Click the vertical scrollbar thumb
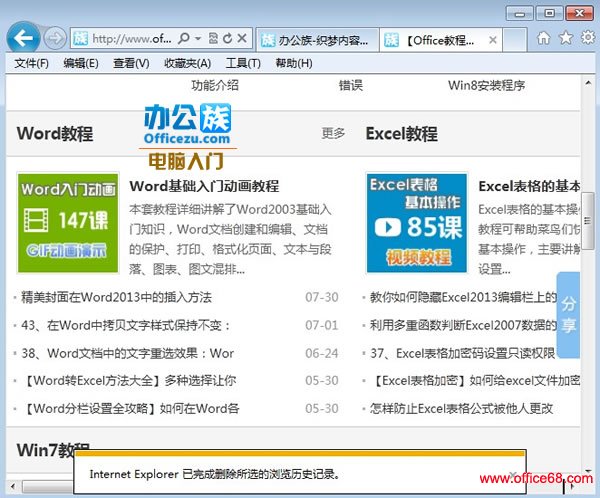Image resolution: width=600 pixels, height=498 pixels. coord(588,221)
